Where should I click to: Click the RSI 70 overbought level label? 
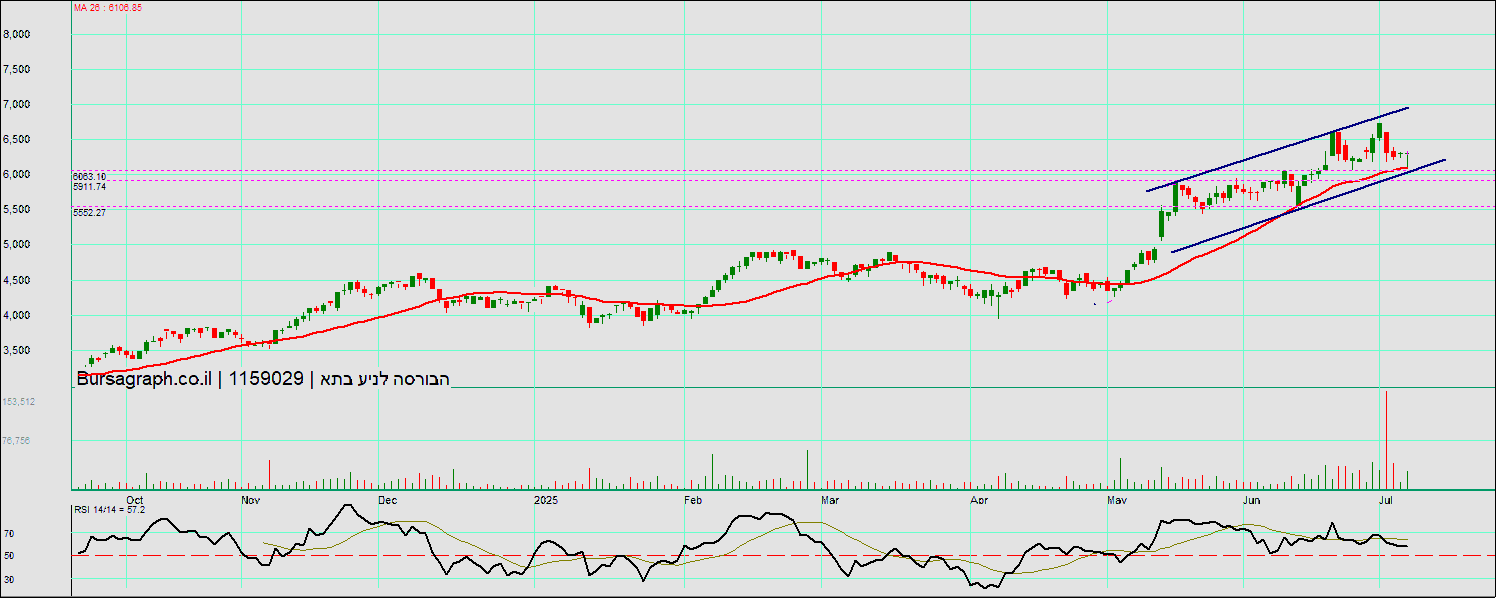click(9, 534)
